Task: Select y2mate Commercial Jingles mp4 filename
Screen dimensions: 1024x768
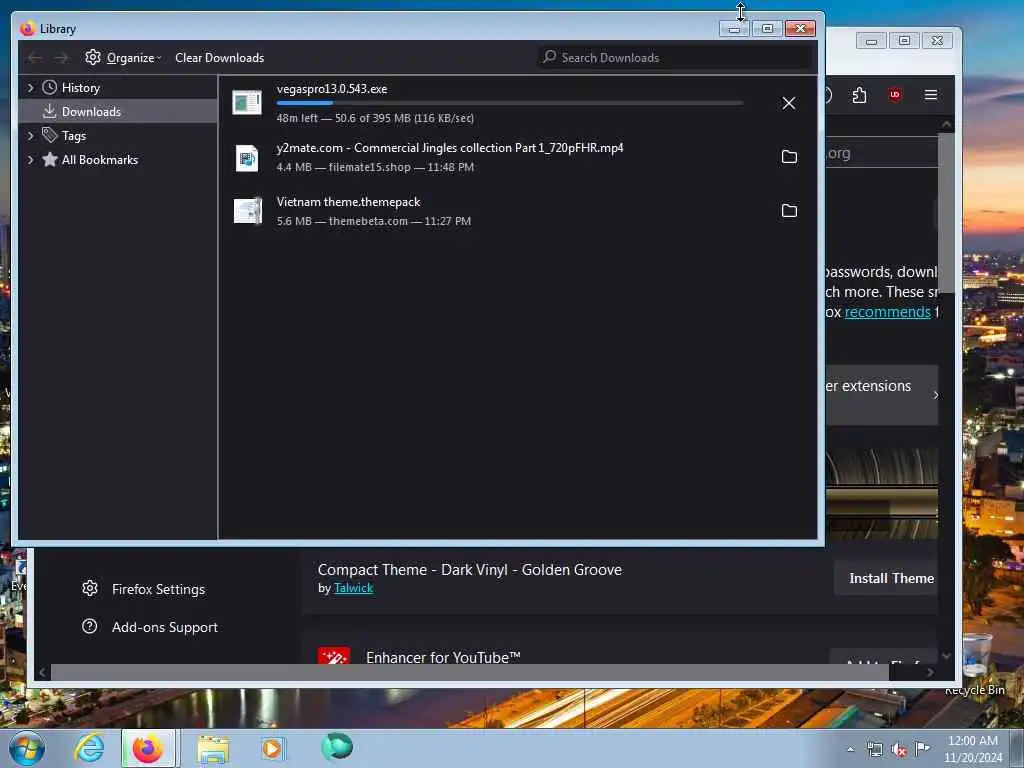Action: (450, 148)
